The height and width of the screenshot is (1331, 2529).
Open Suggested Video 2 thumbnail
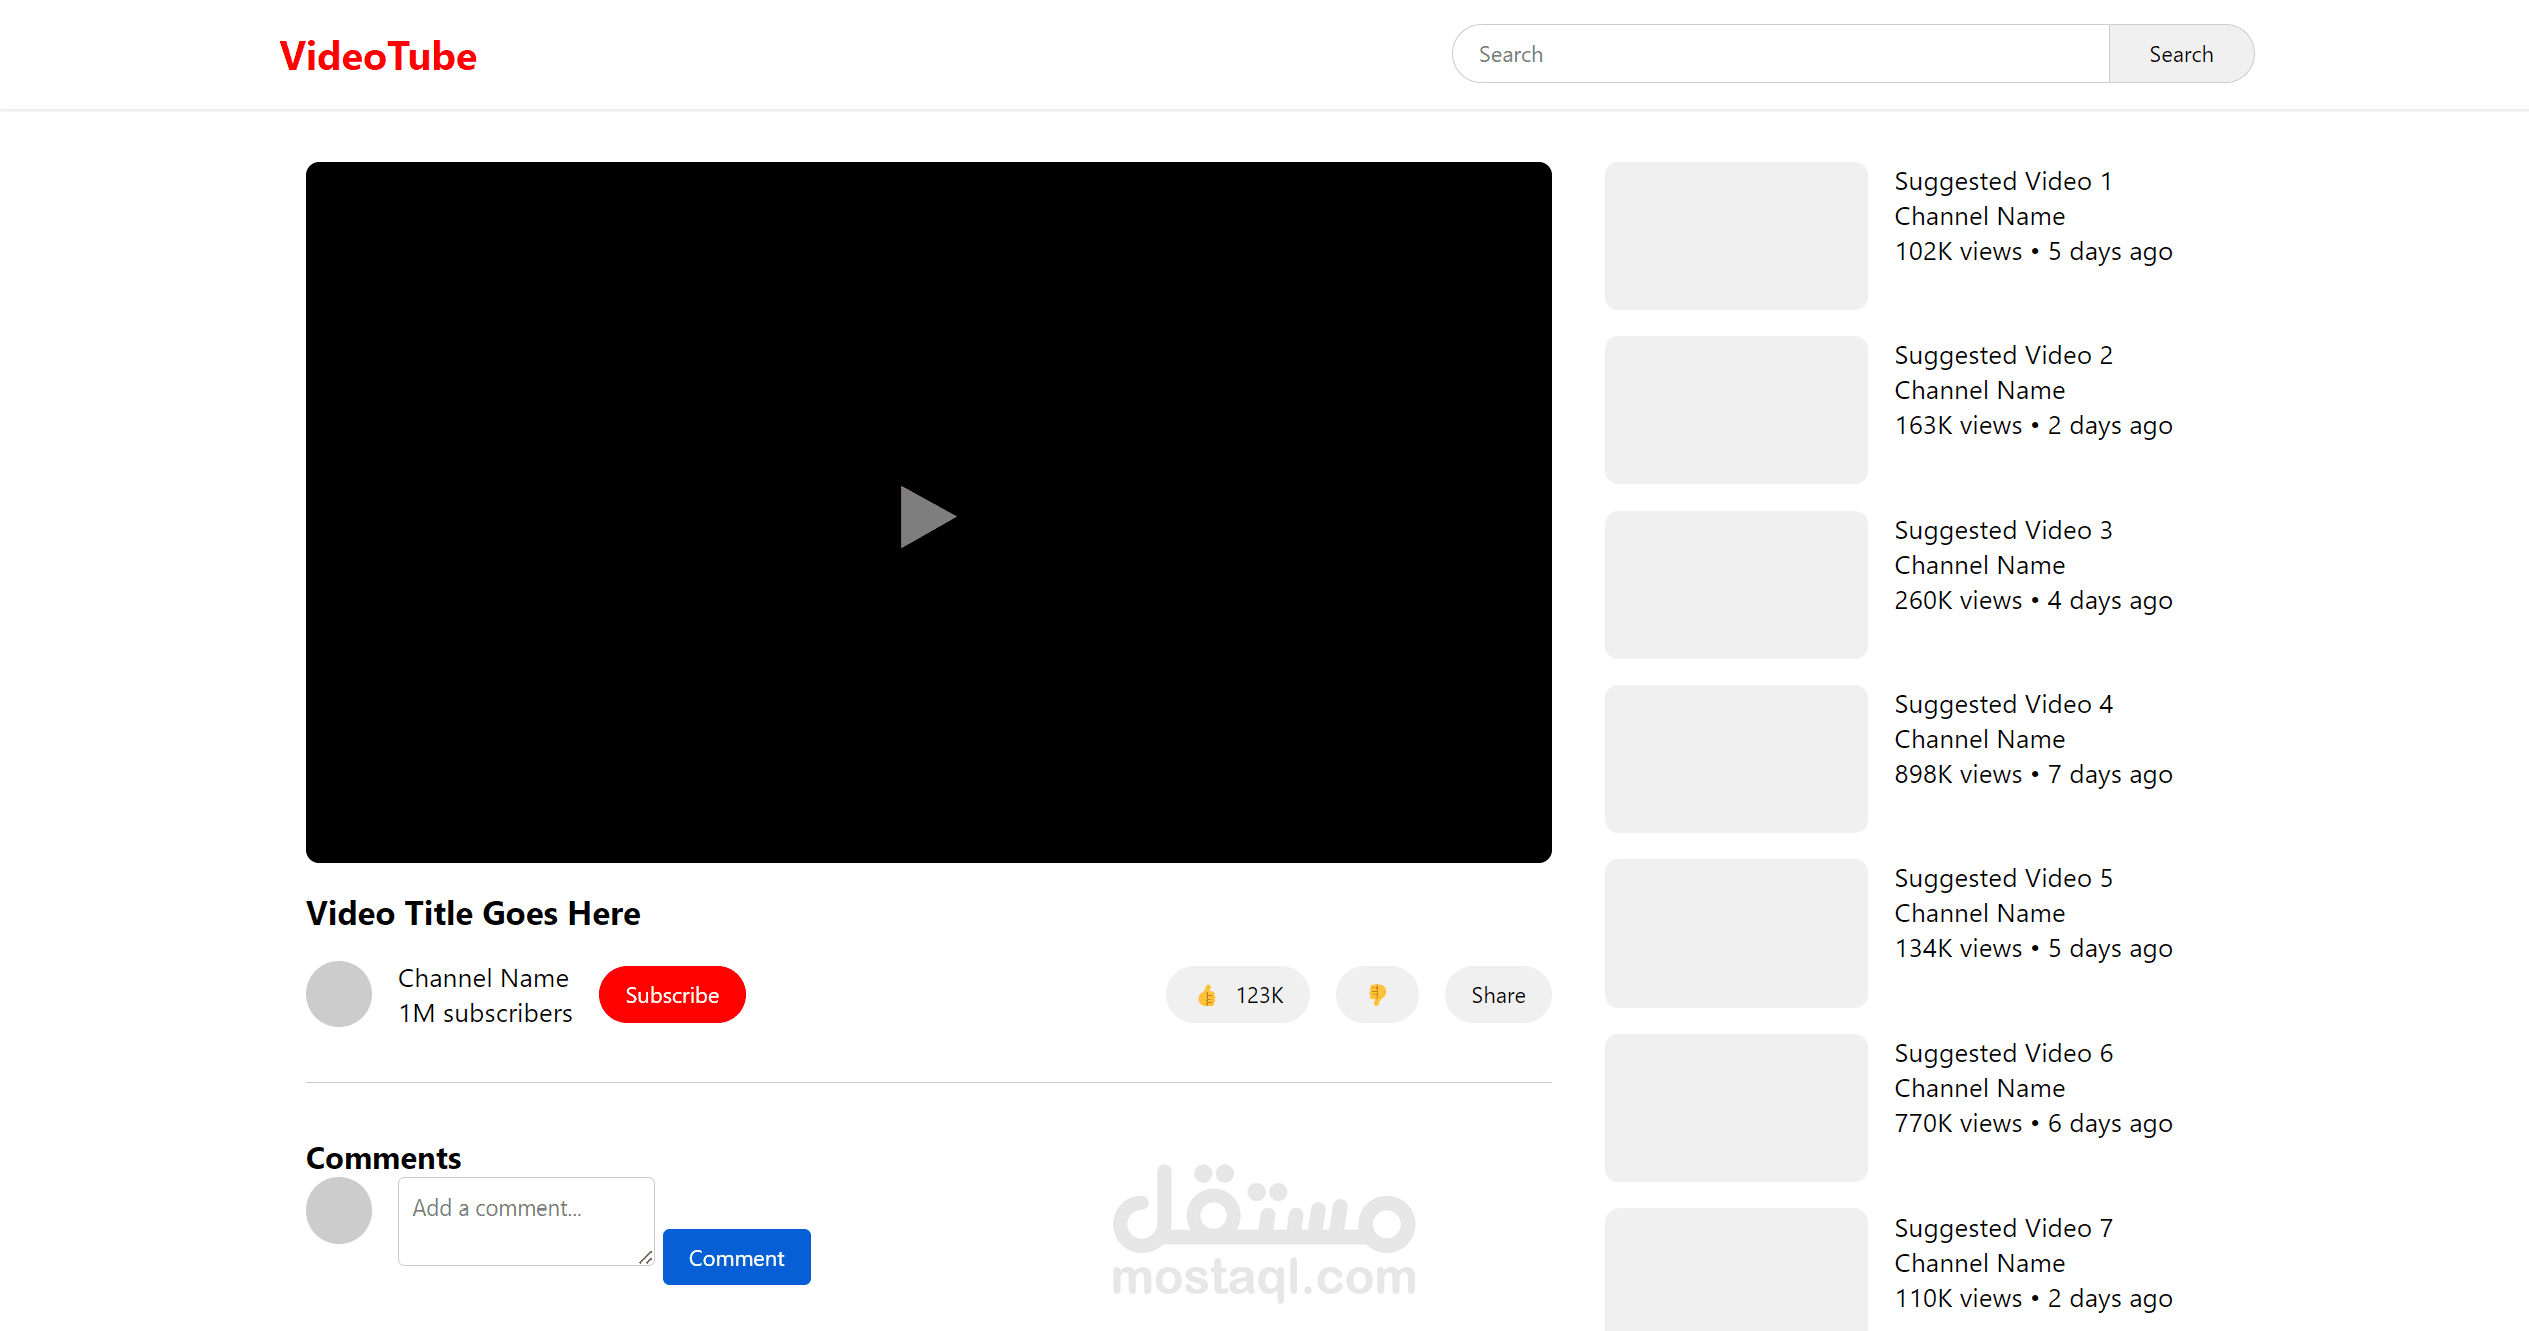pyautogui.click(x=1736, y=410)
